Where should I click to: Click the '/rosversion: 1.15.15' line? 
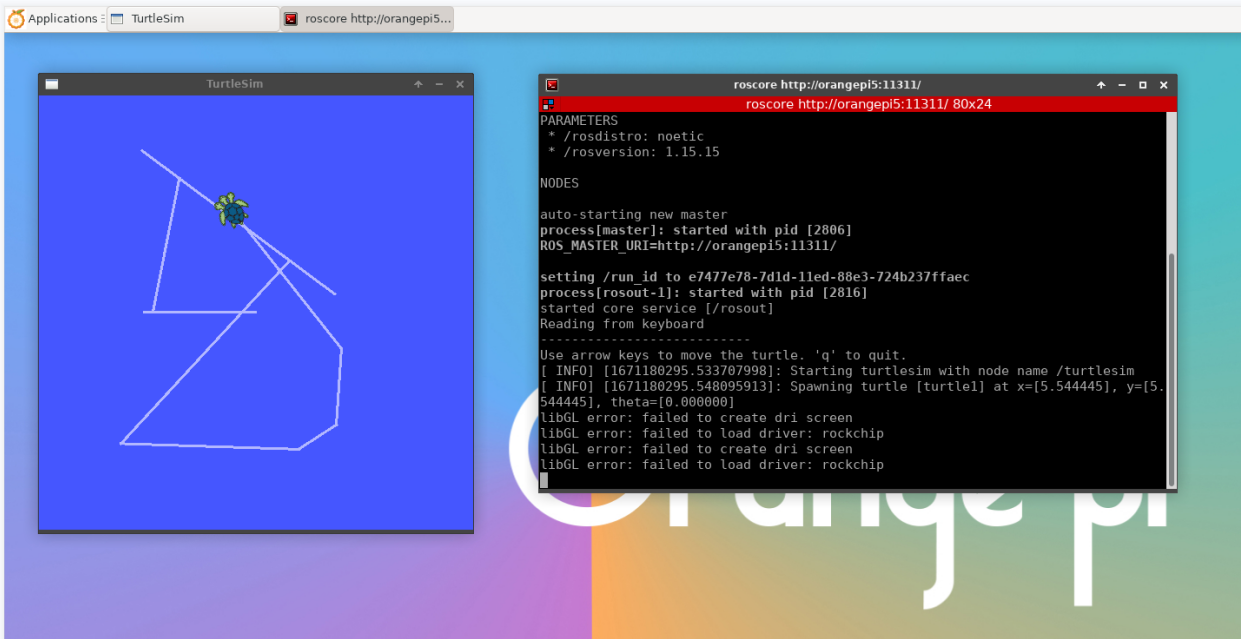tap(634, 152)
